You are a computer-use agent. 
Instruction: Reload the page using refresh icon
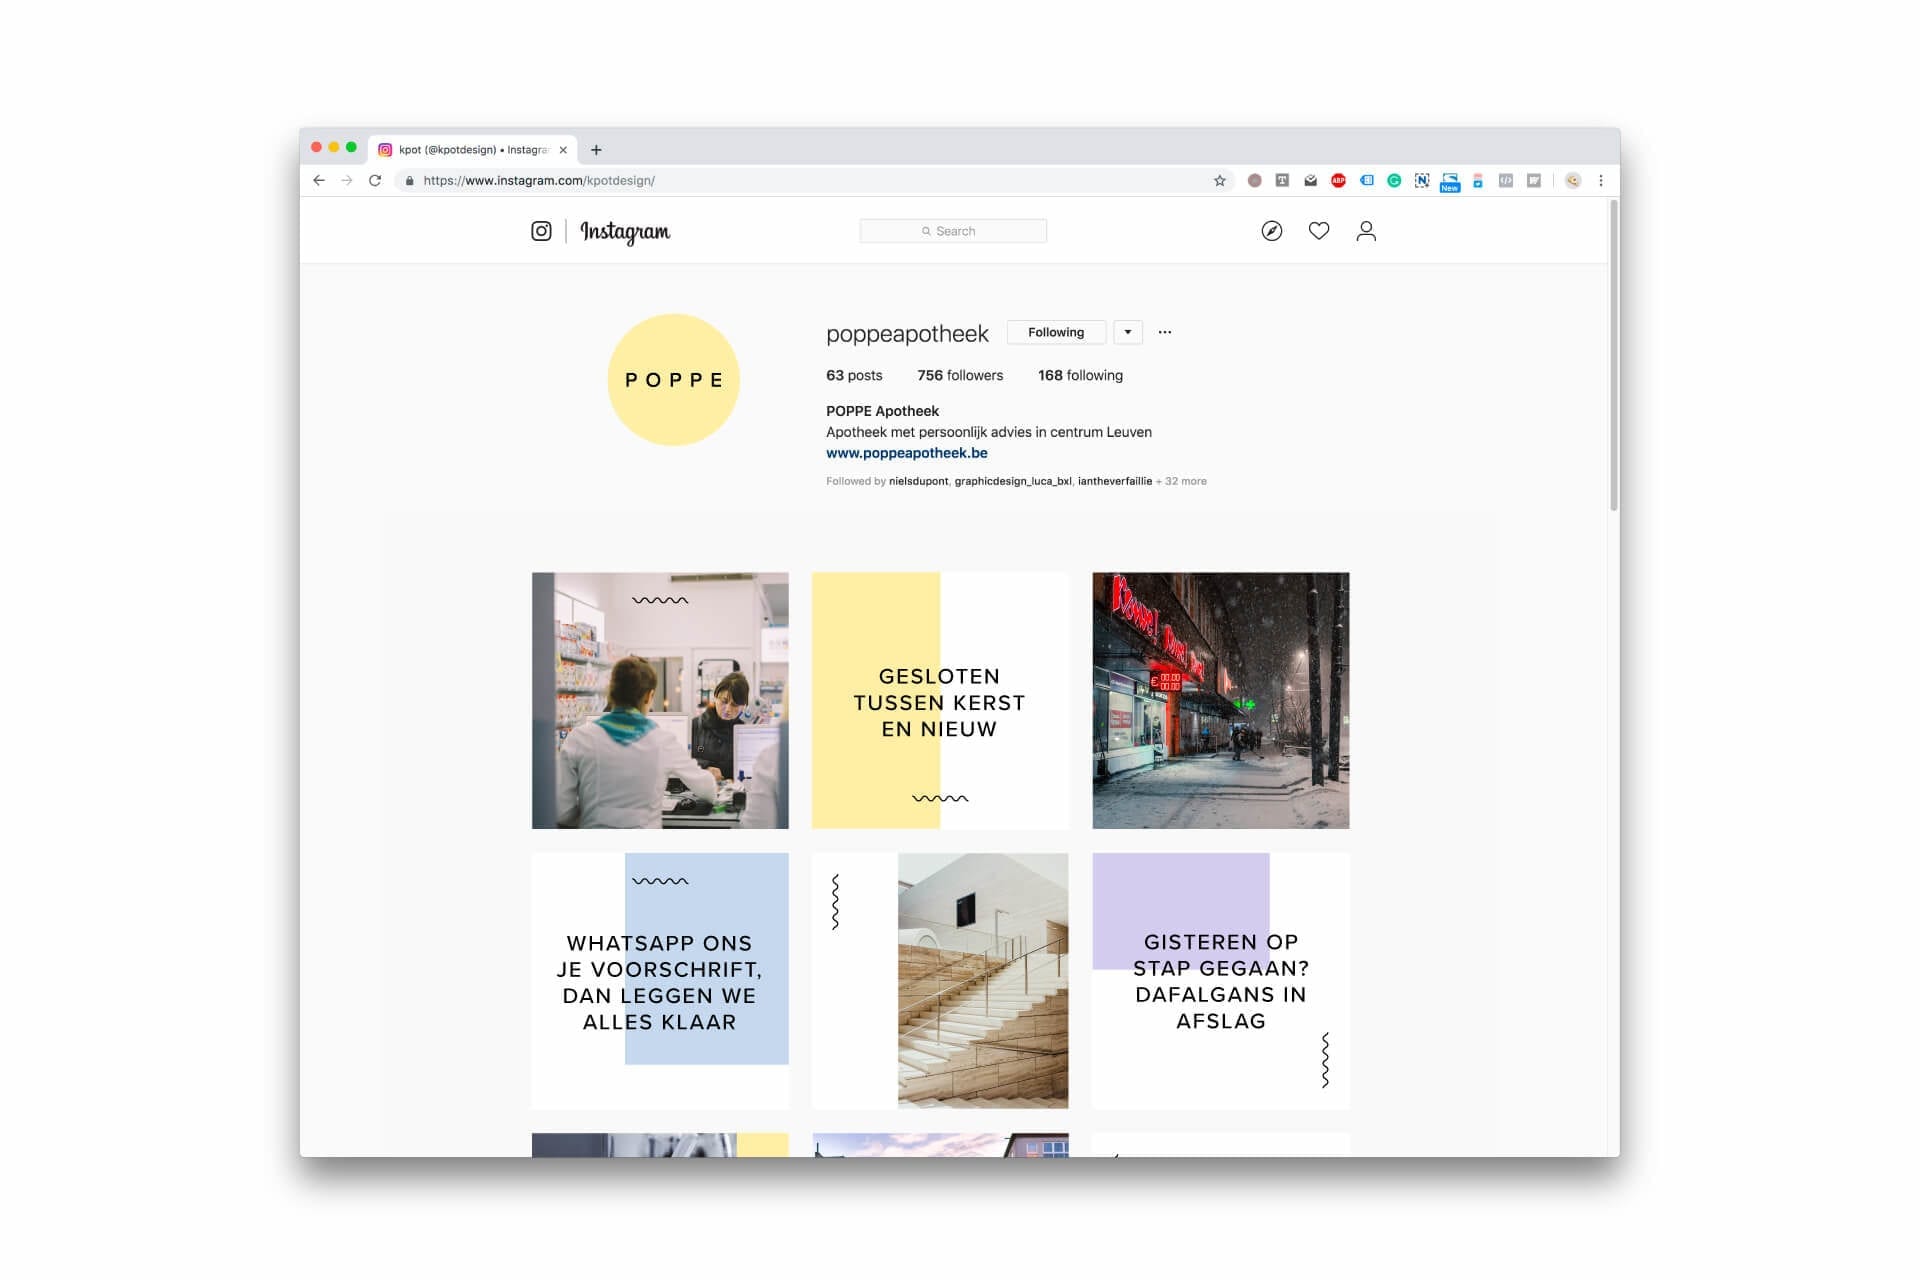[x=375, y=181]
